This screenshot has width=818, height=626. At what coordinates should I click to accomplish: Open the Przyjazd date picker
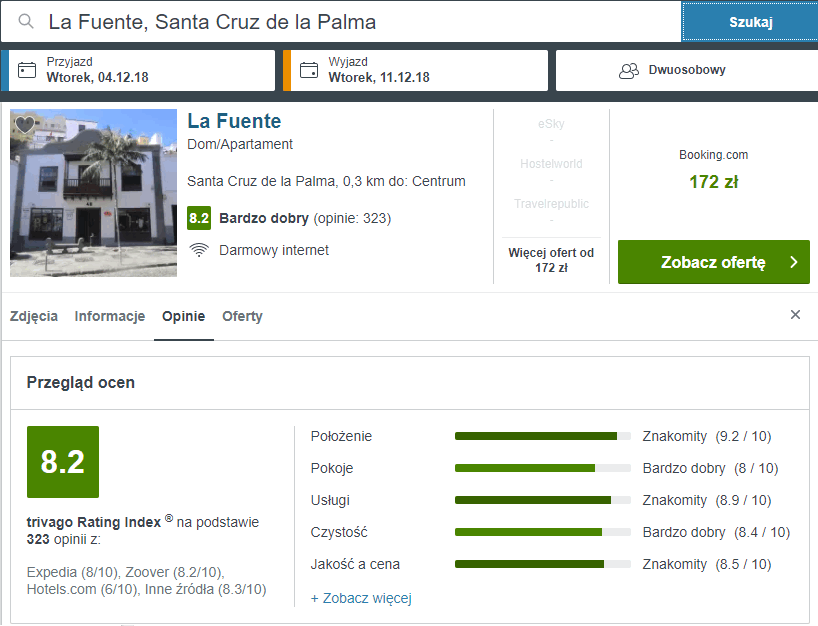pos(150,70)
